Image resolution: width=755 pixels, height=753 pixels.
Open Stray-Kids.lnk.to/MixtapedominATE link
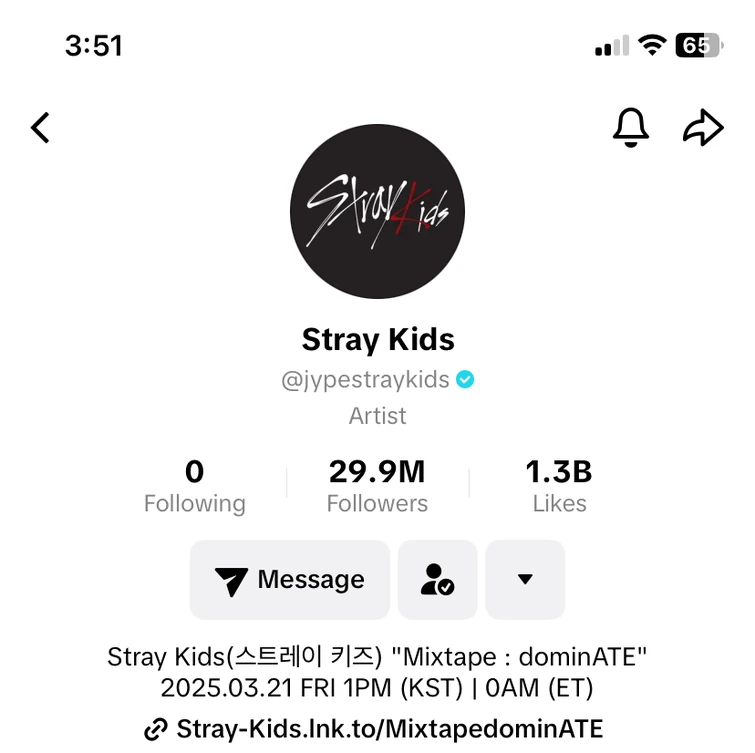click(x=390, y=729)
